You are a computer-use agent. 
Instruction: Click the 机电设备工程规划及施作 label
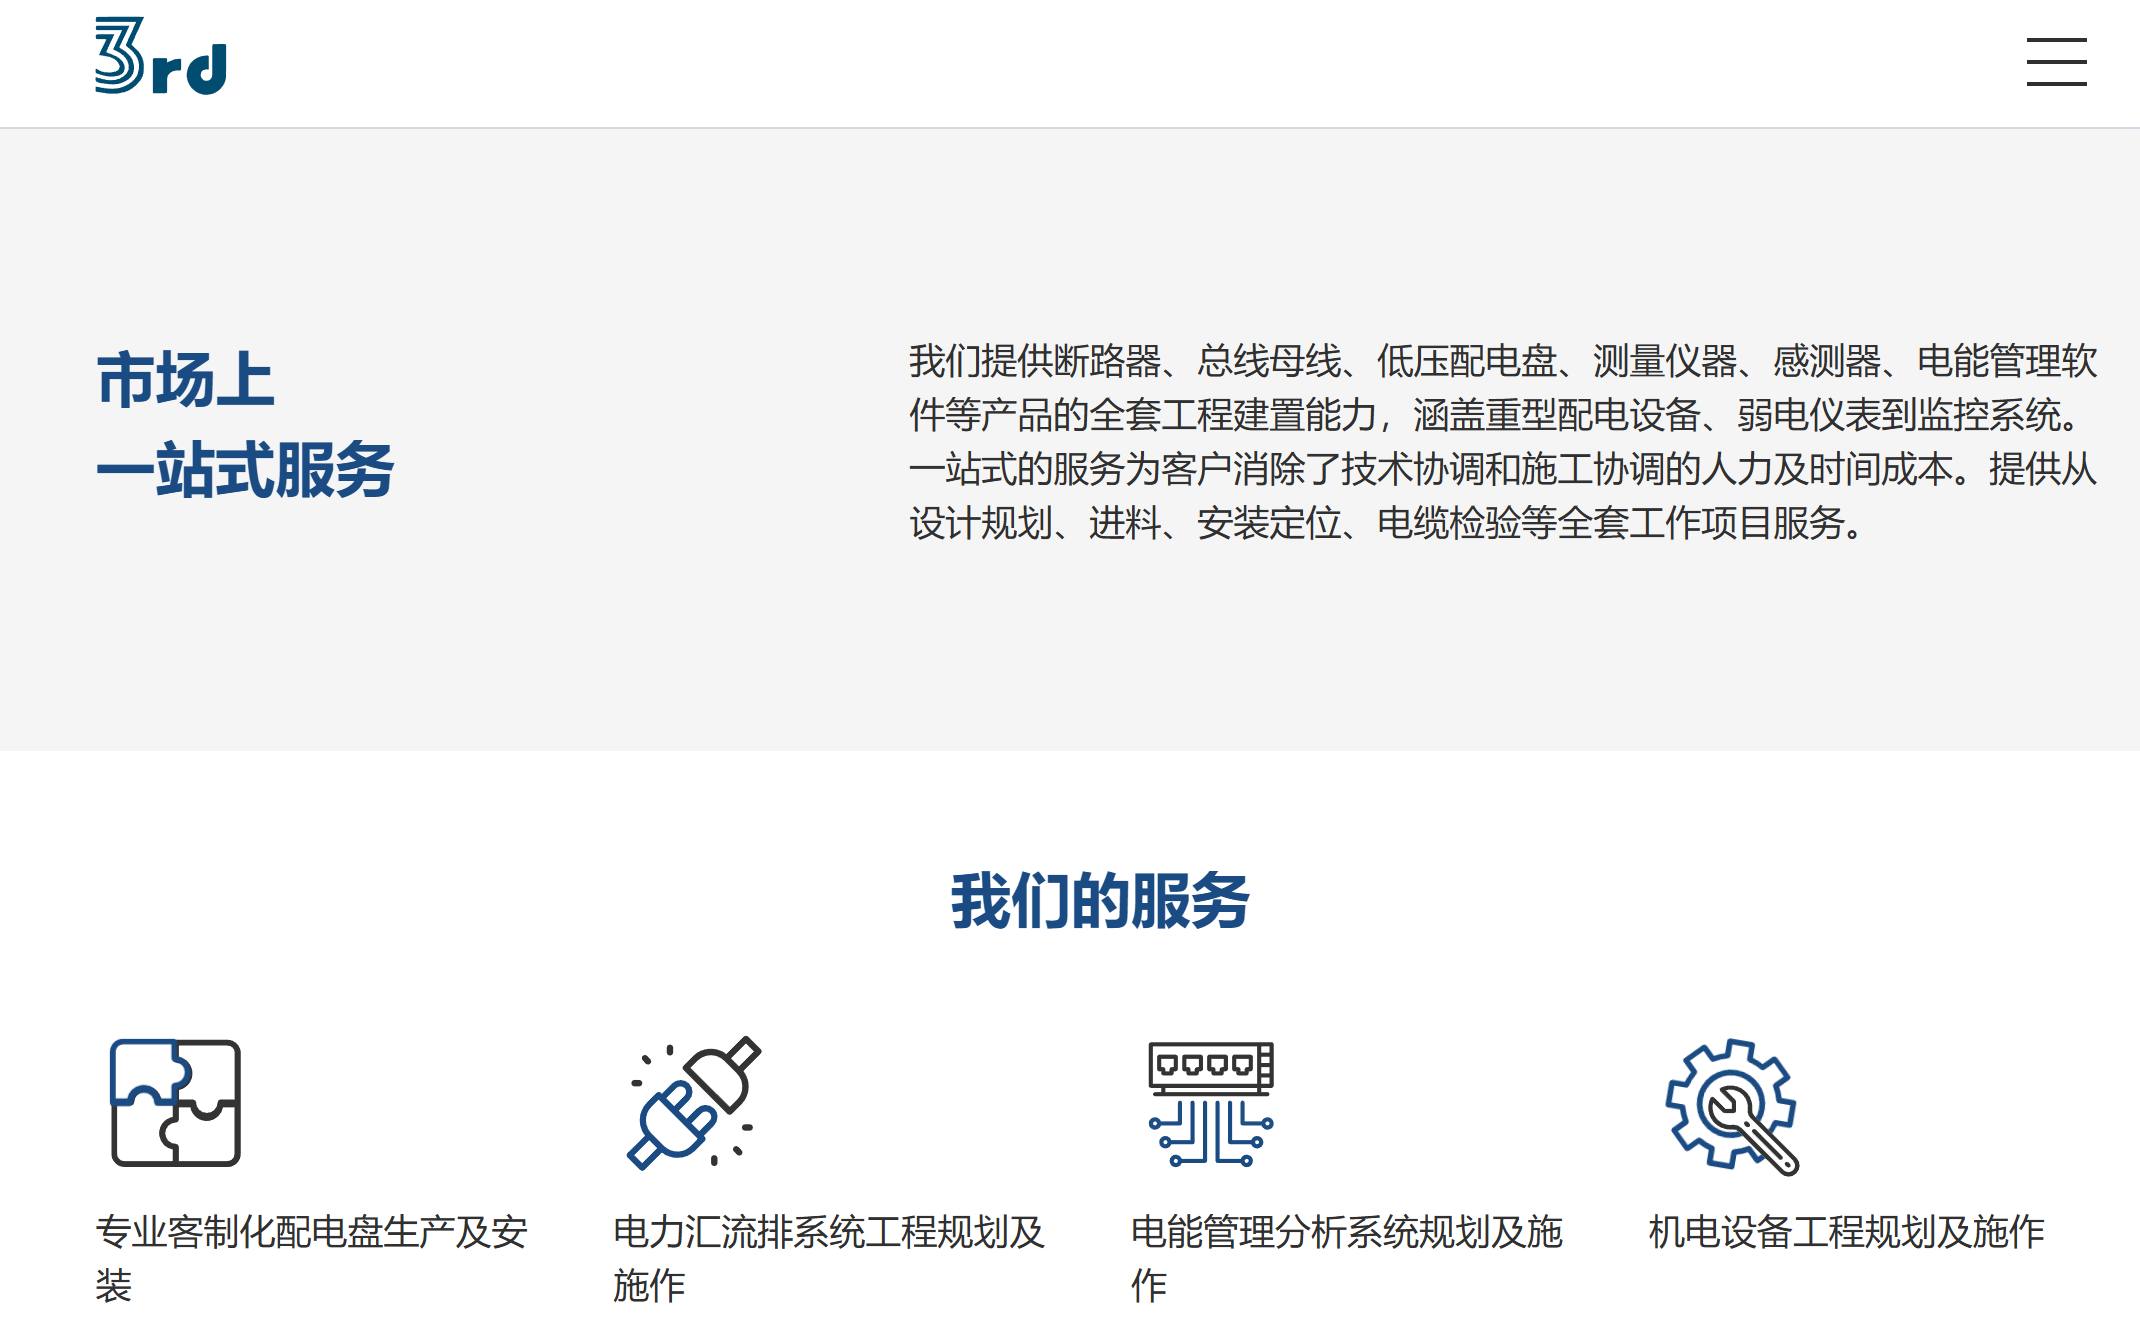(x=1846, y=1231)
